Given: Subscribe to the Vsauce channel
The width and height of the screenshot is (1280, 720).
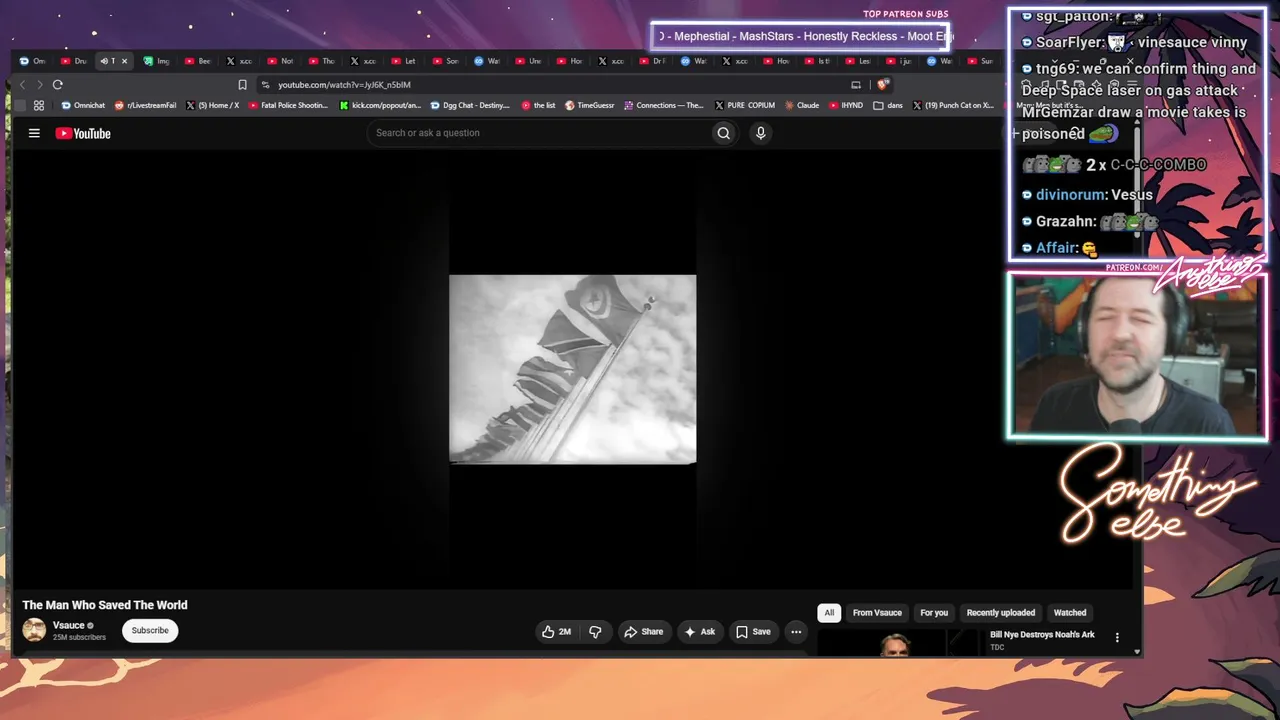Looking at the screenshot, I should click(150, 631).
